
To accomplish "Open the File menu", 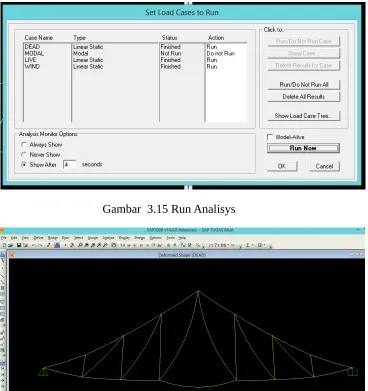I will click(4, 238).
